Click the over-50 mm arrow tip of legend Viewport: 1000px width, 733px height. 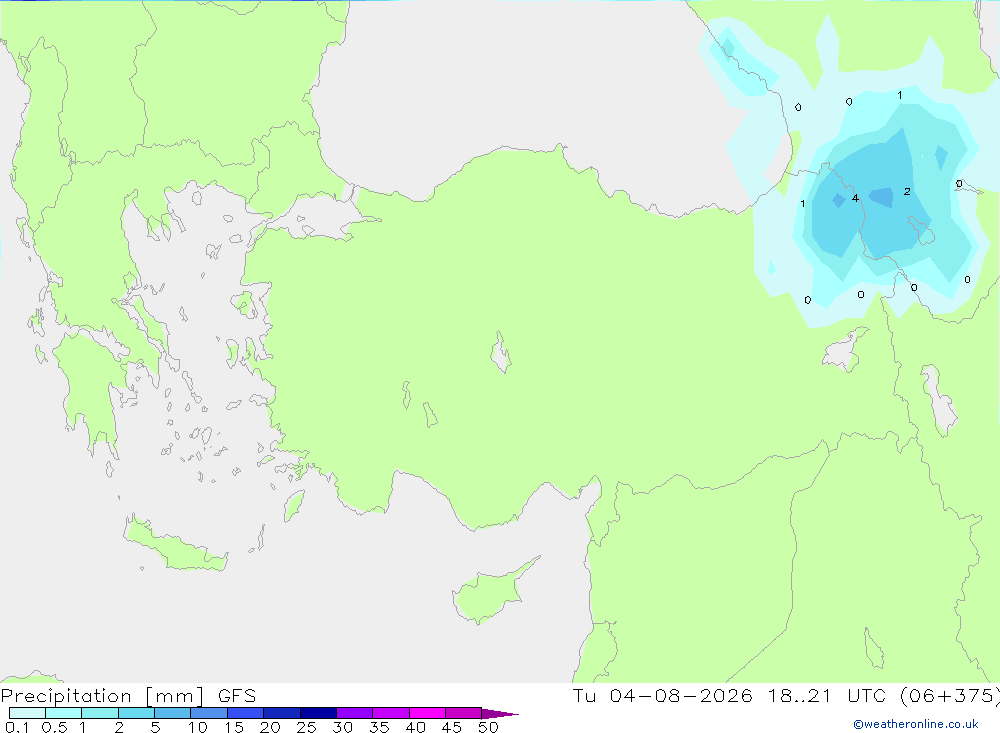[x=499, y=714]
